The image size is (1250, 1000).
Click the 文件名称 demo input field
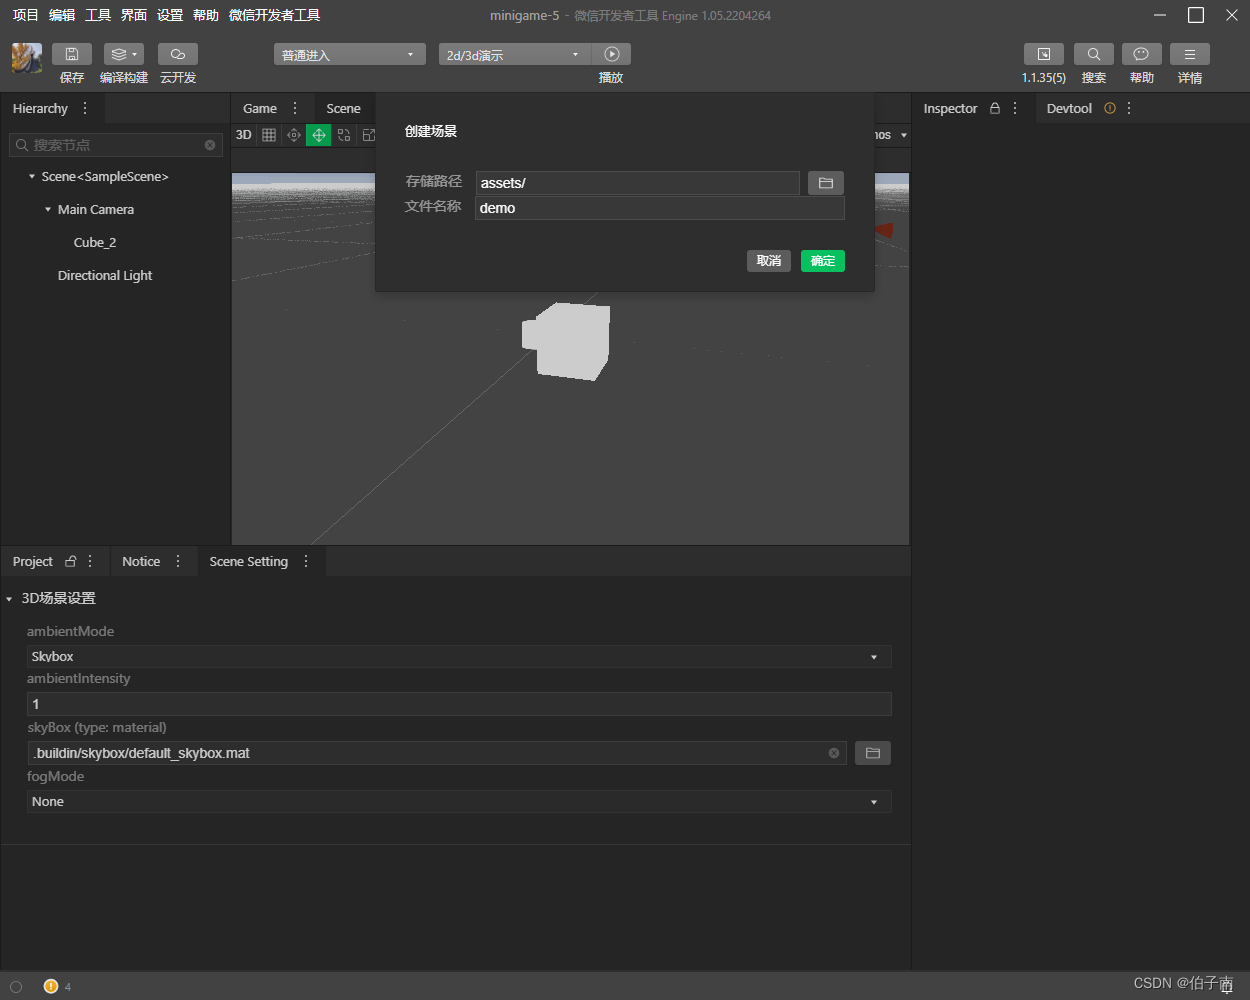(660, 208)
